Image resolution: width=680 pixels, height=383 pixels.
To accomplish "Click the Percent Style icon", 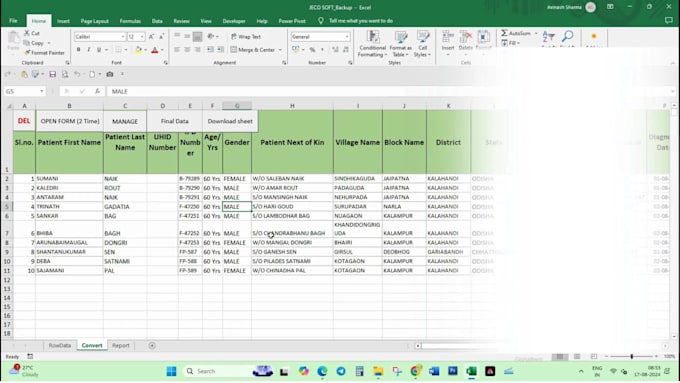I will pos(312,50).
